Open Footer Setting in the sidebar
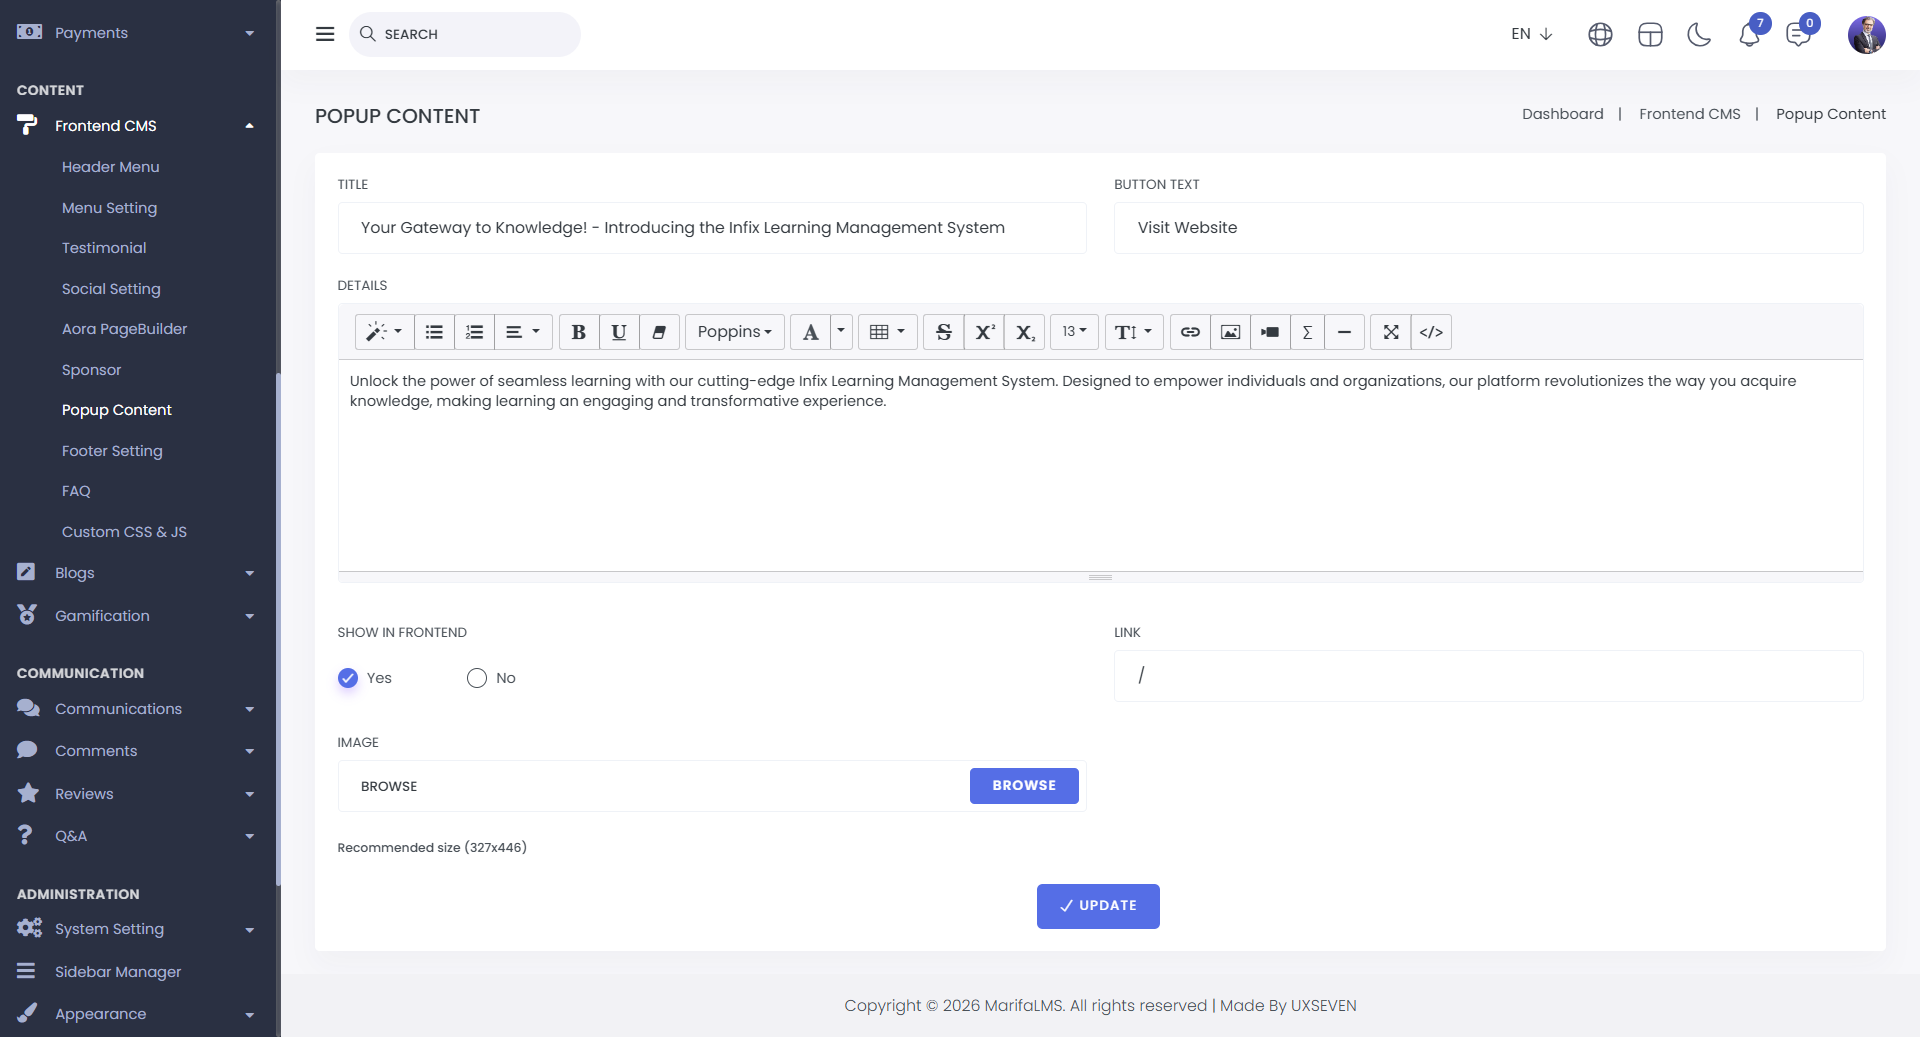This screenshot has width=1920, height=1037. [112, 451]
